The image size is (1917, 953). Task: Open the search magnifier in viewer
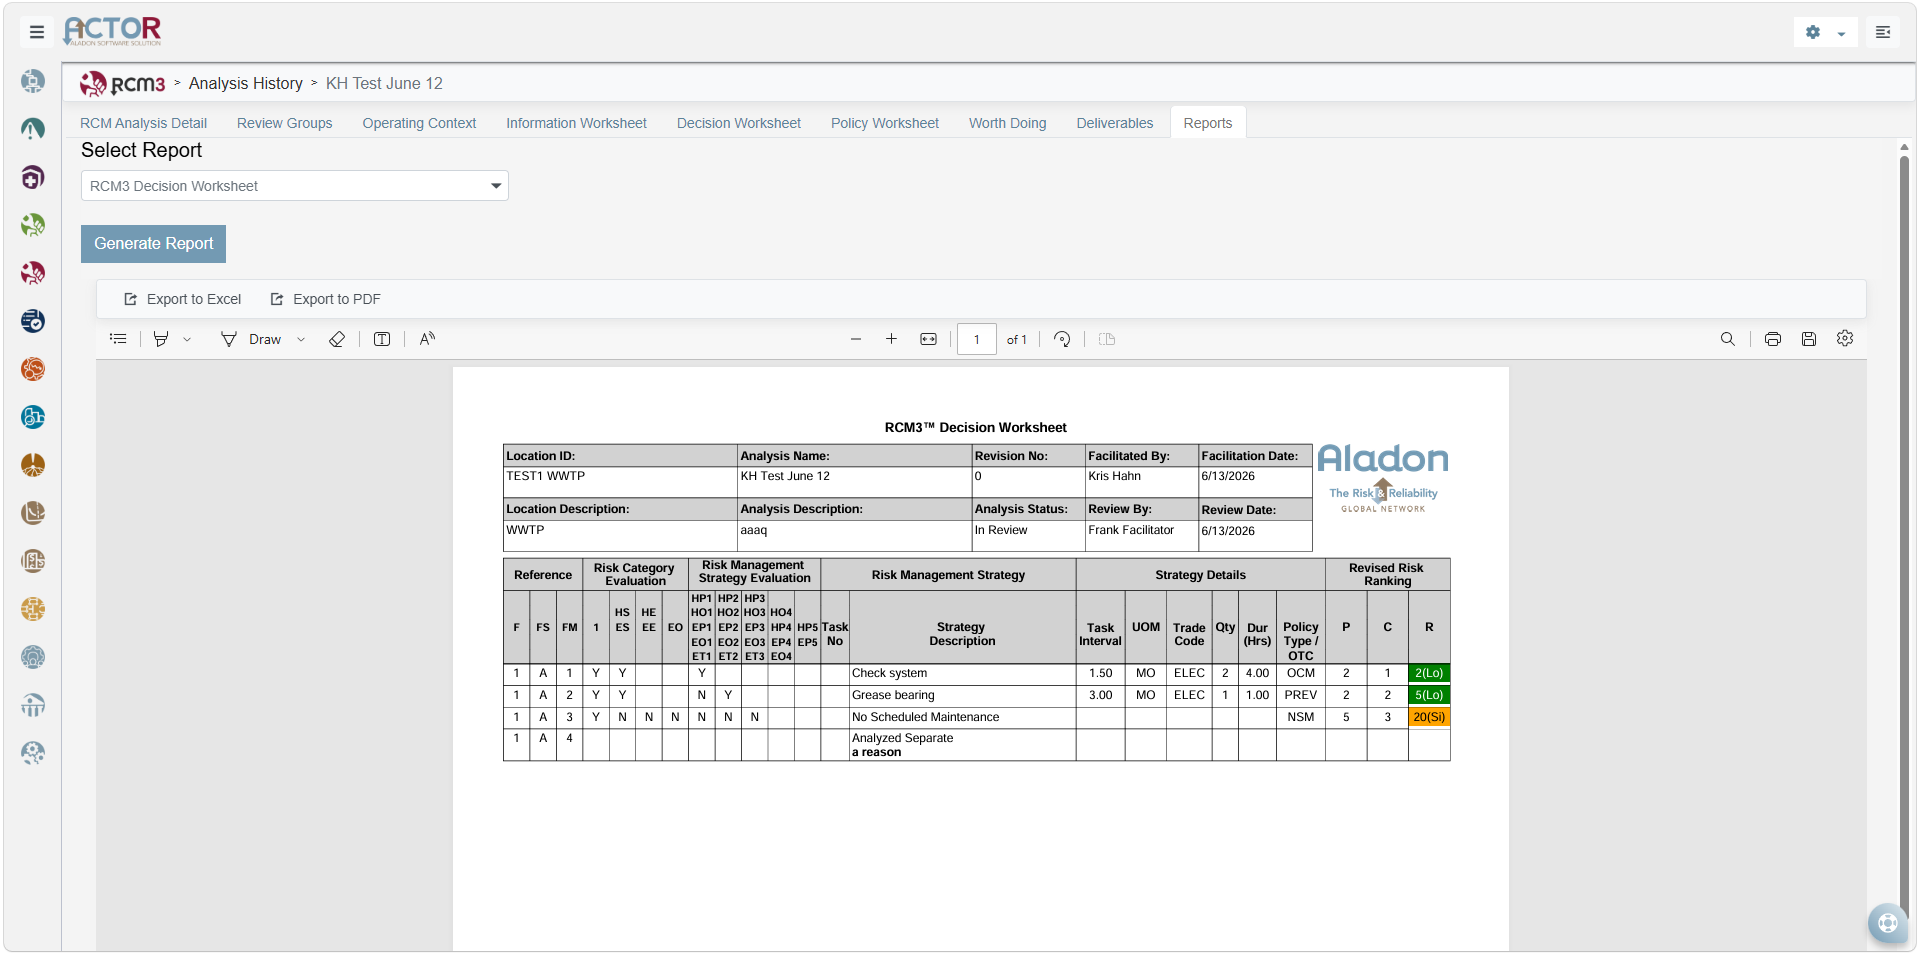1727,339
